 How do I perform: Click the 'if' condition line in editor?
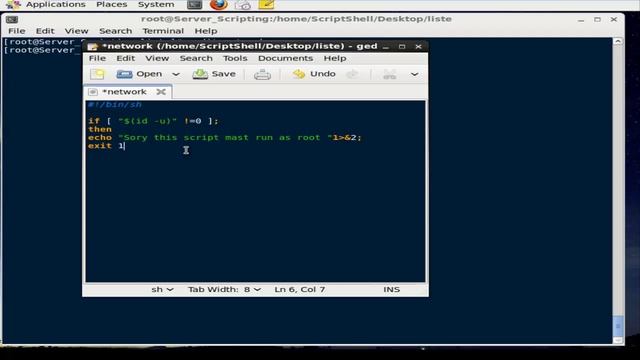click(x=153, y=121)
